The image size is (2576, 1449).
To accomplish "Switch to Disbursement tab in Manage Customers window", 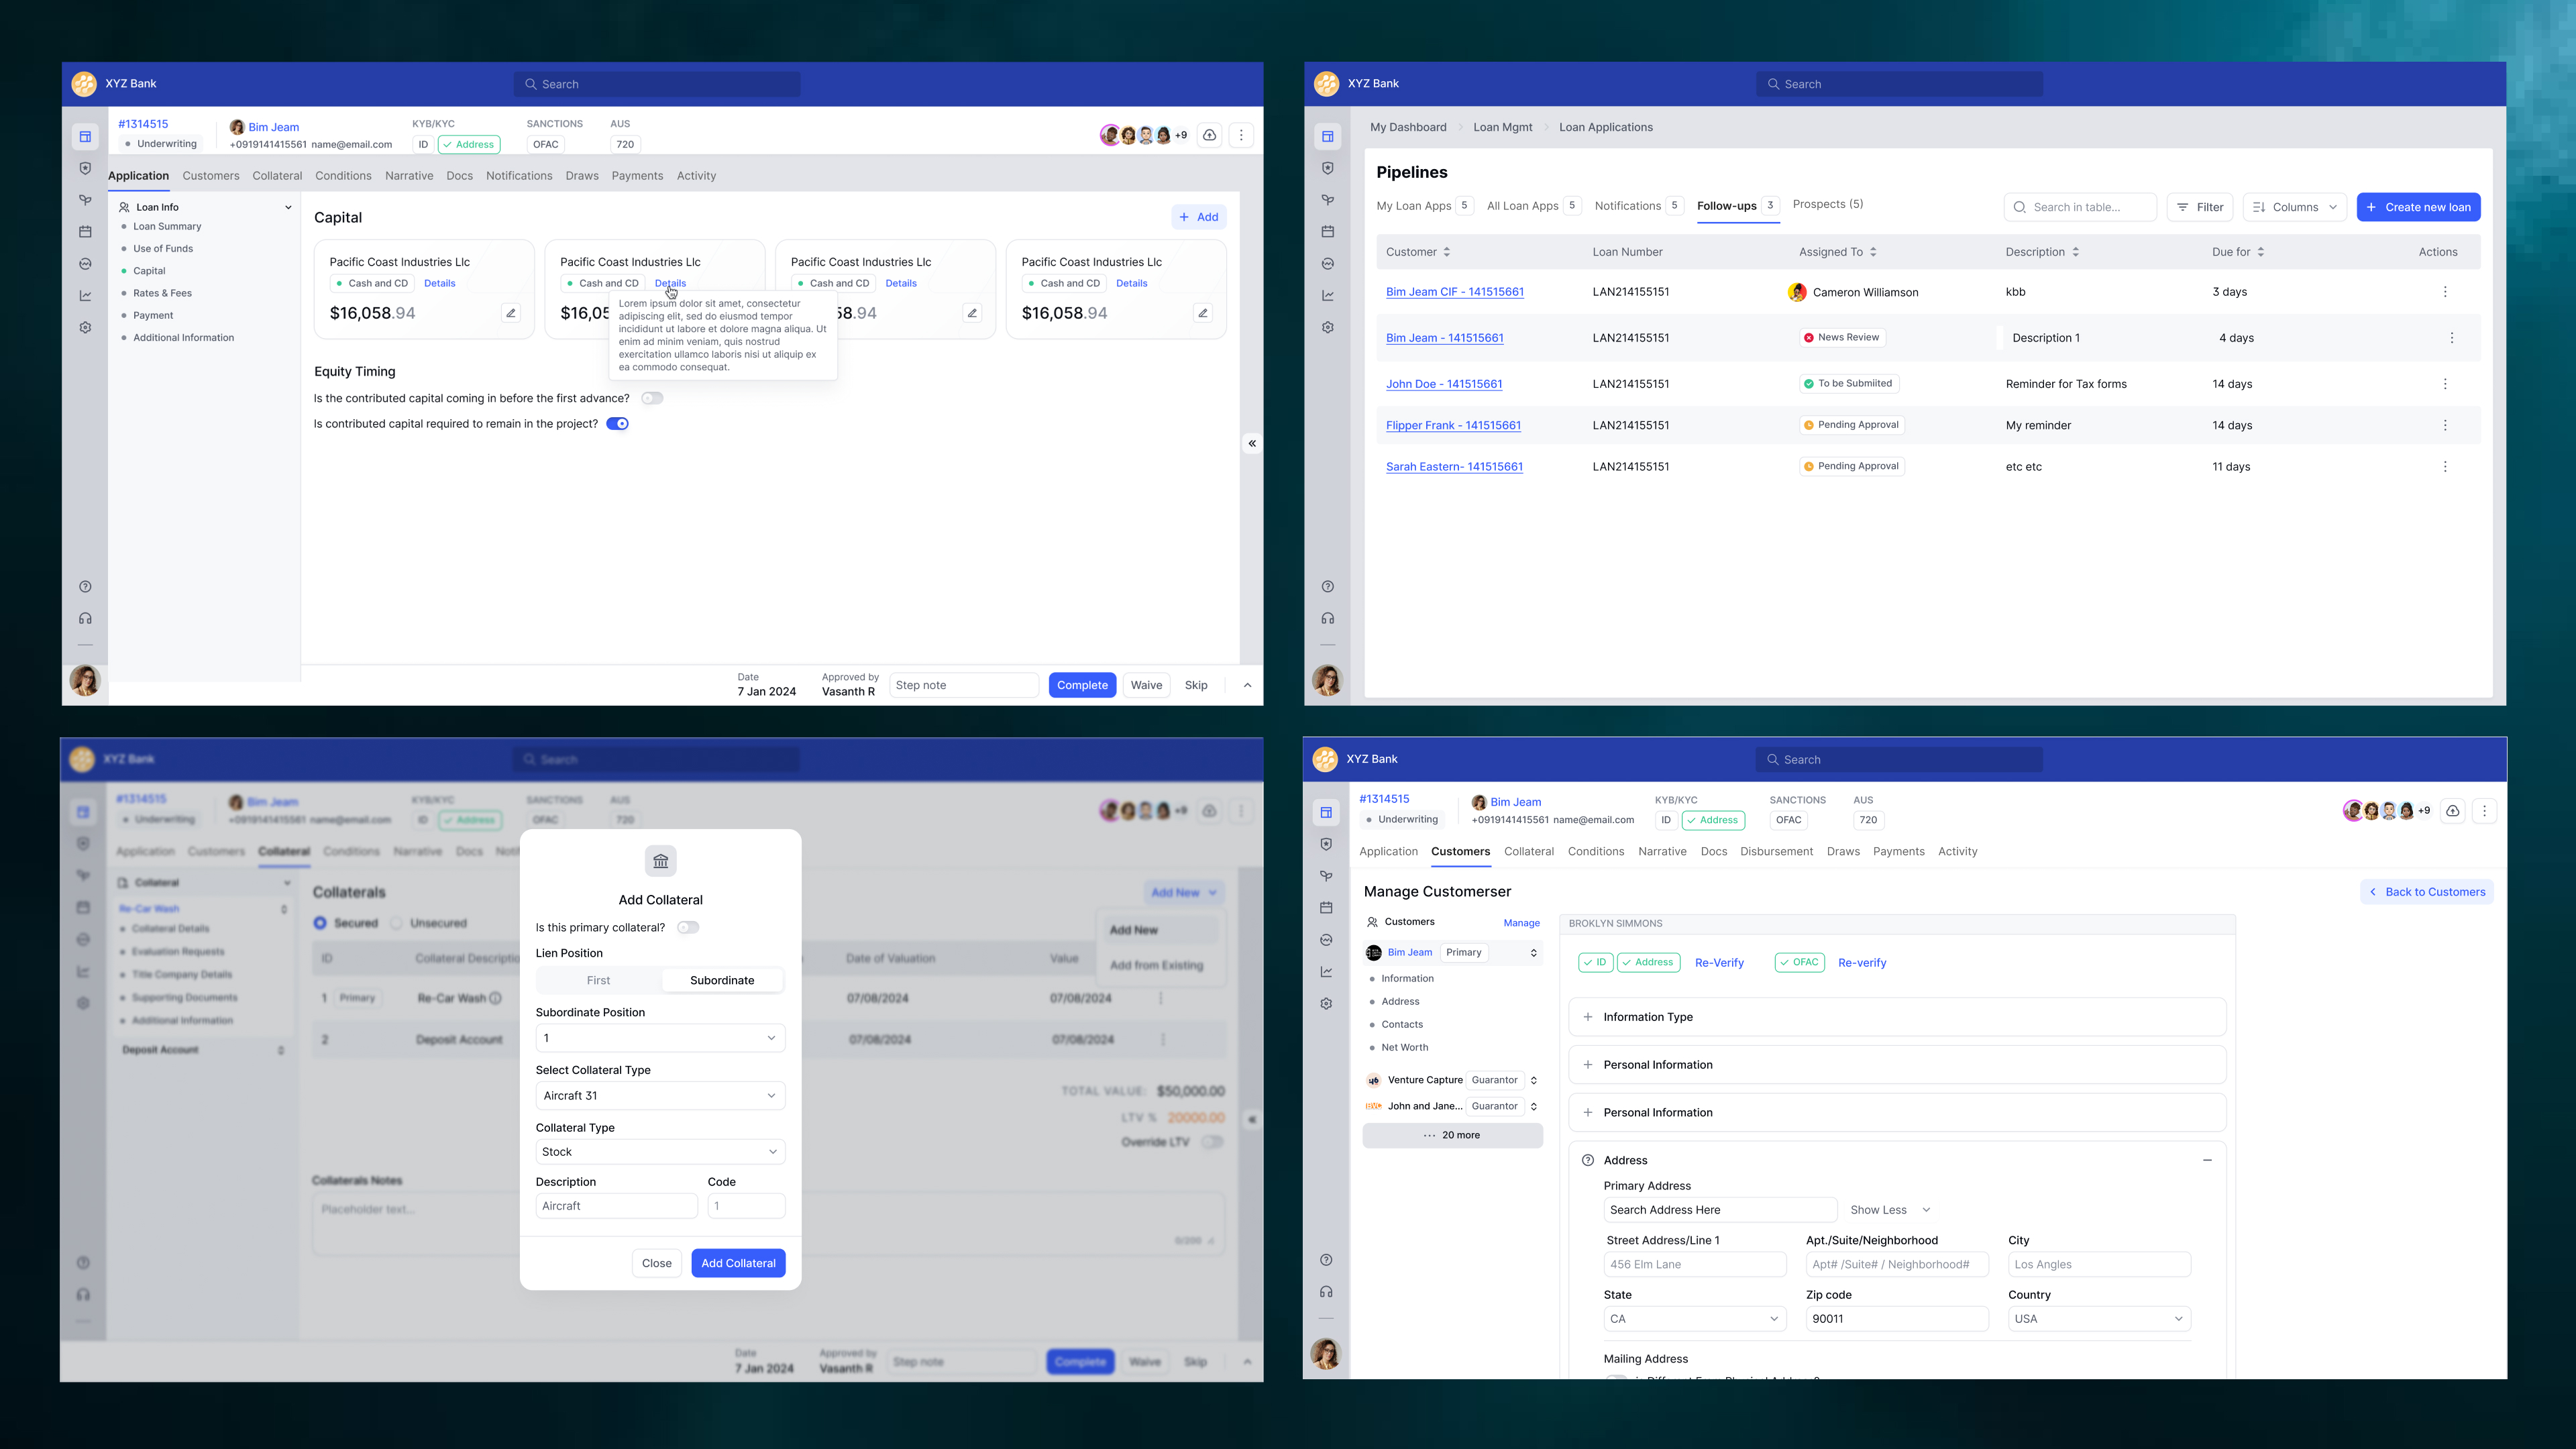I will [x=1776, y=852].
